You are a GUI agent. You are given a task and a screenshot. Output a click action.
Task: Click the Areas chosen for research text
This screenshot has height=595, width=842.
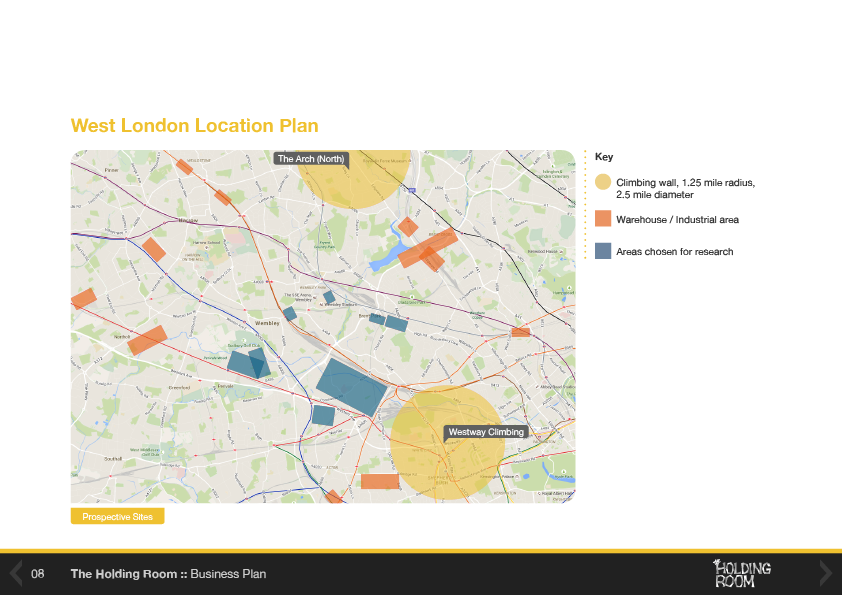click(674, 251)
